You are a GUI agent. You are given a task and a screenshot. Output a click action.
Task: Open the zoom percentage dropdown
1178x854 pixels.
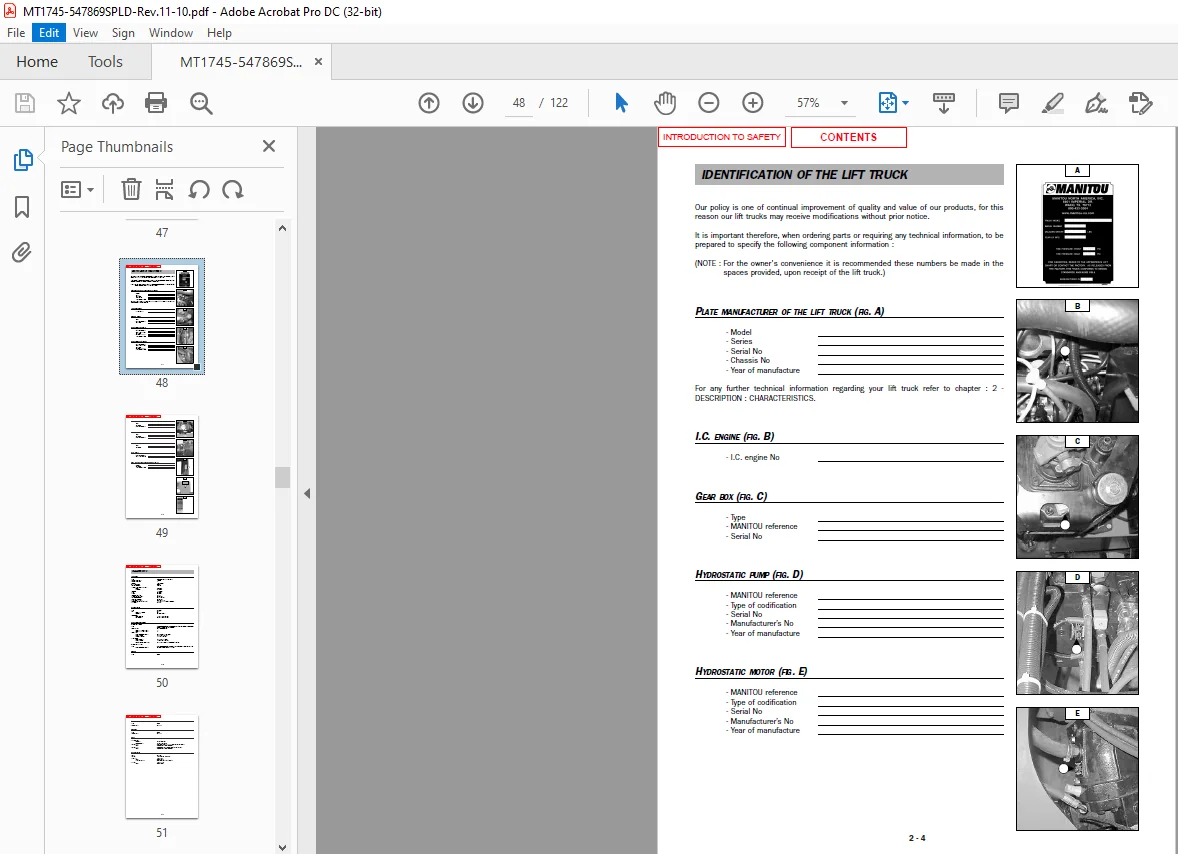844,103
